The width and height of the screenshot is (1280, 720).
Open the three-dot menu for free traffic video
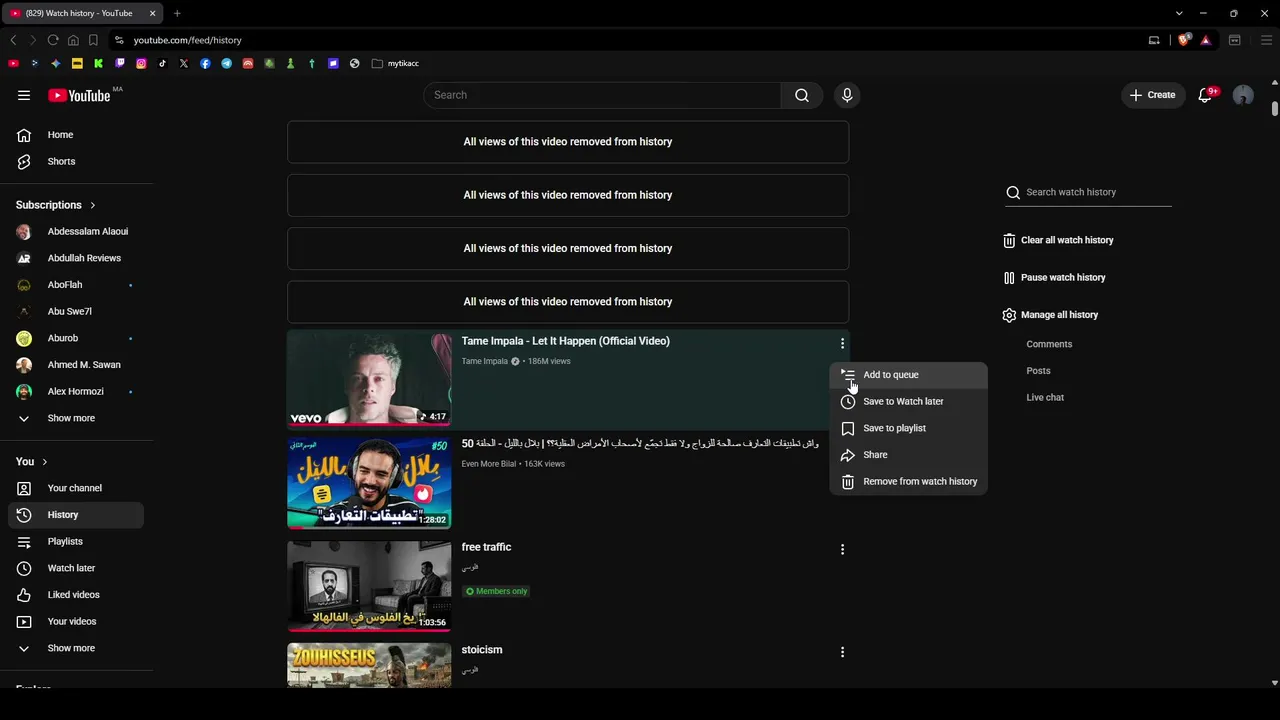tap(842, 549)
